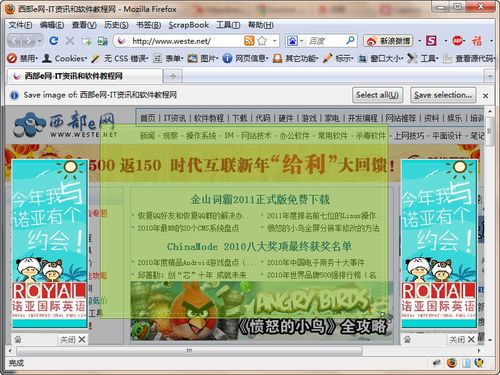
Task: Dismiss the Save image notification bar
Action: click(x=486, y=96)
